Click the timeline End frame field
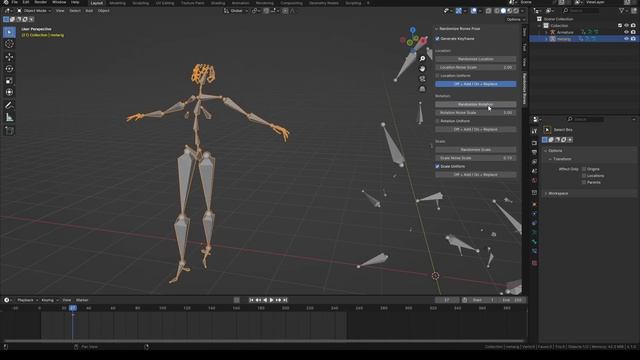 (x=513, y=300)
